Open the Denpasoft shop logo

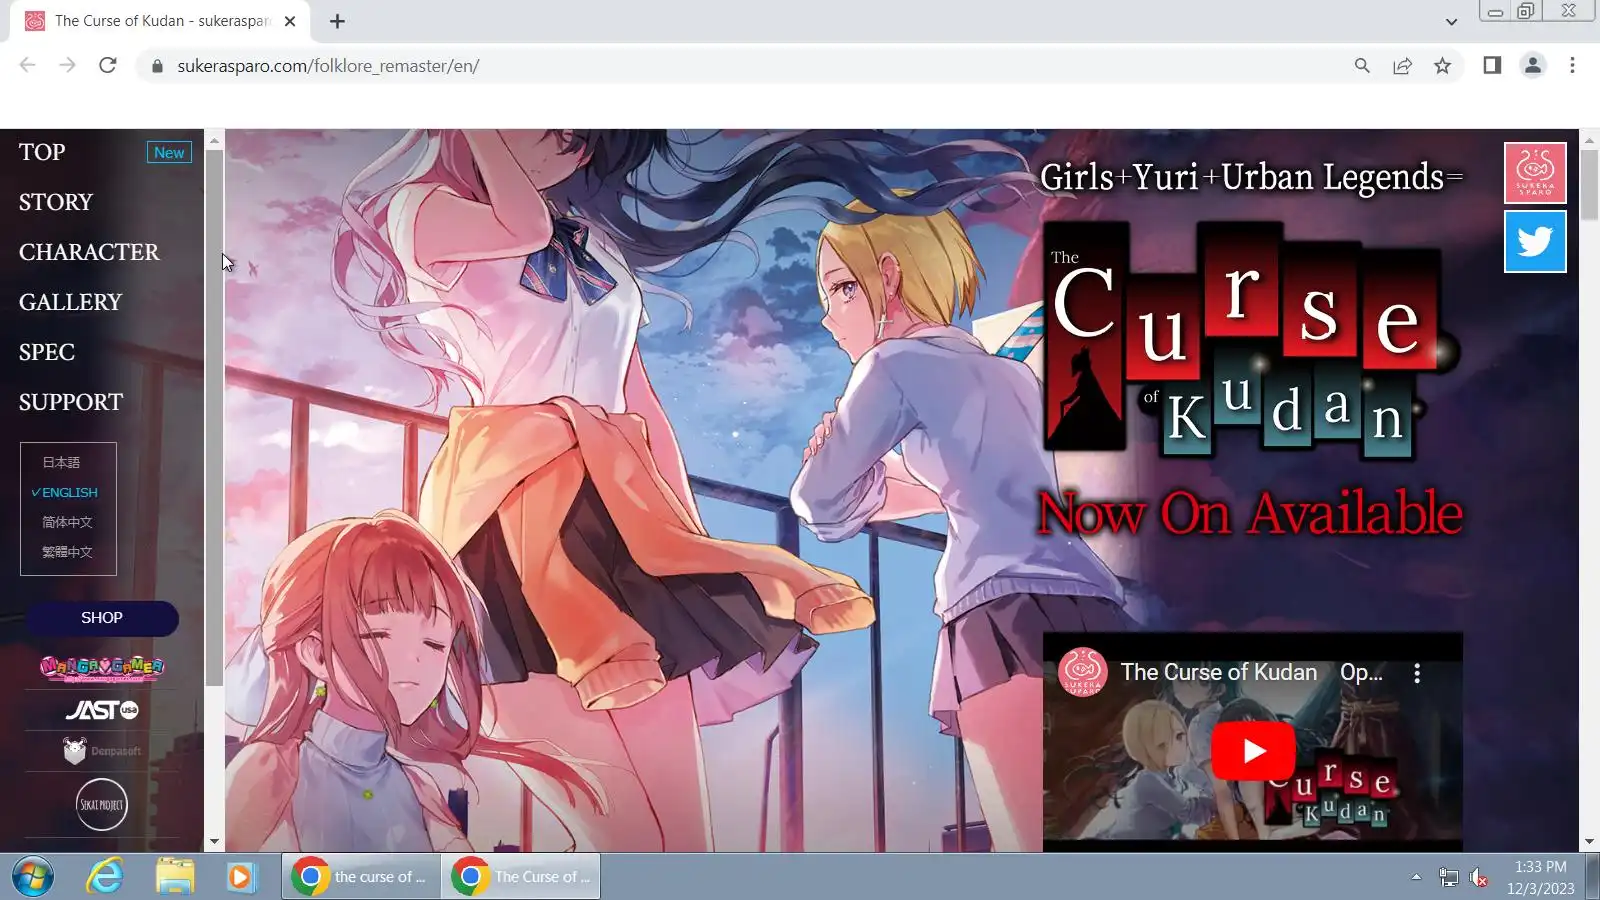click(102, 750)
